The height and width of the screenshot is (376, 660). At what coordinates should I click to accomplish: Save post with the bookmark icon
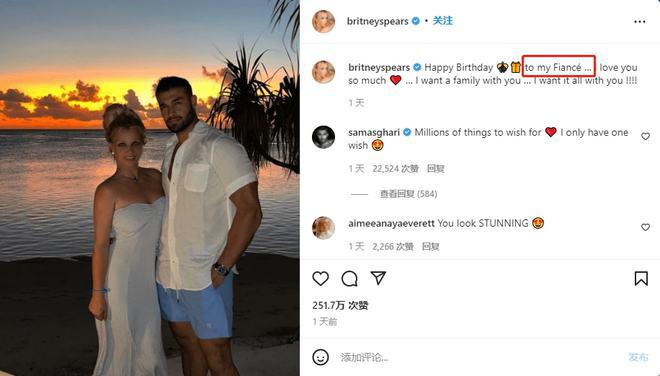(x=641, y=278)
